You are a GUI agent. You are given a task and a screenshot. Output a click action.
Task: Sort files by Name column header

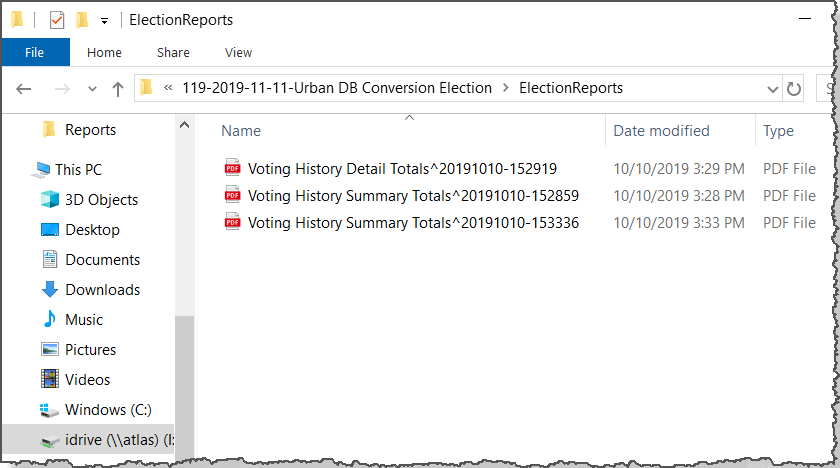tap(241, 131)
